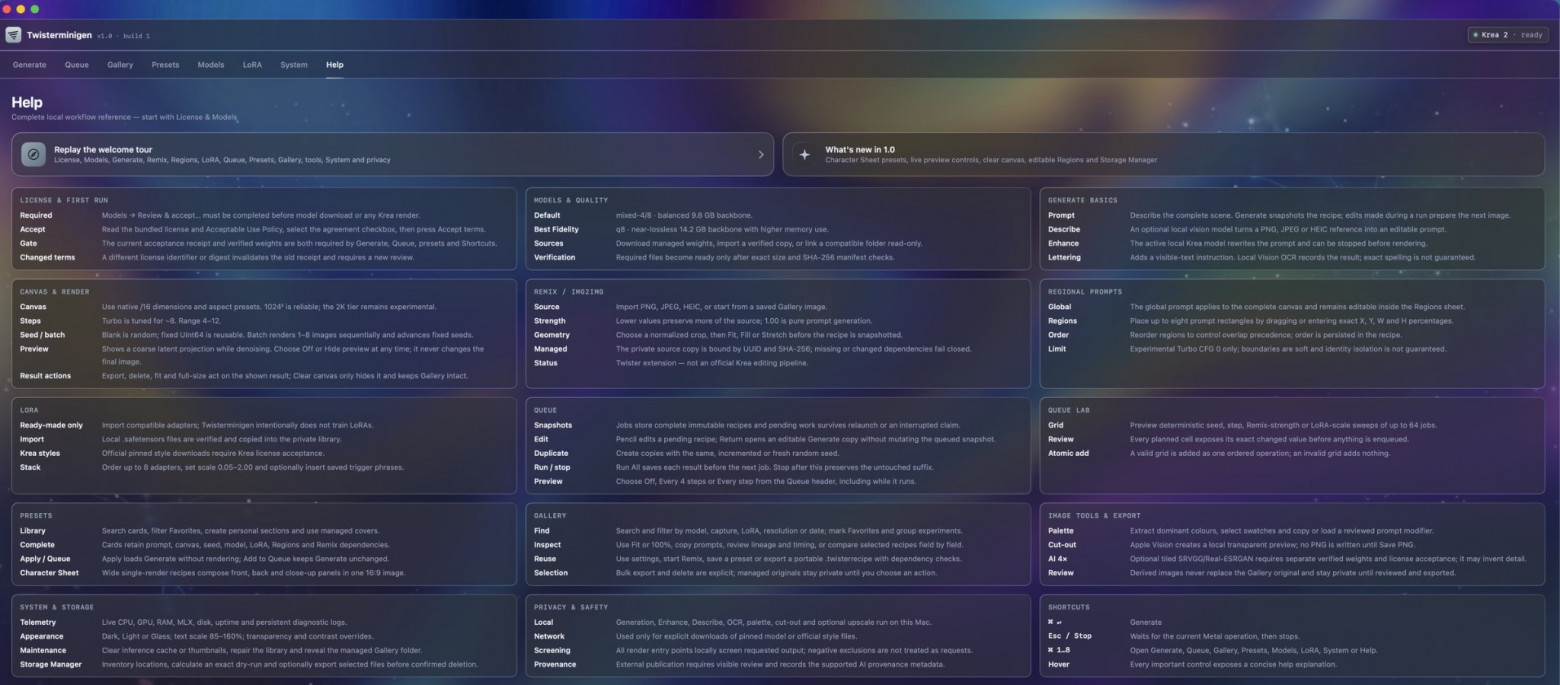The image size is (1560, 685).
Task: Click the 'Screening' row under Privacy & Safety
Action: 778,650
